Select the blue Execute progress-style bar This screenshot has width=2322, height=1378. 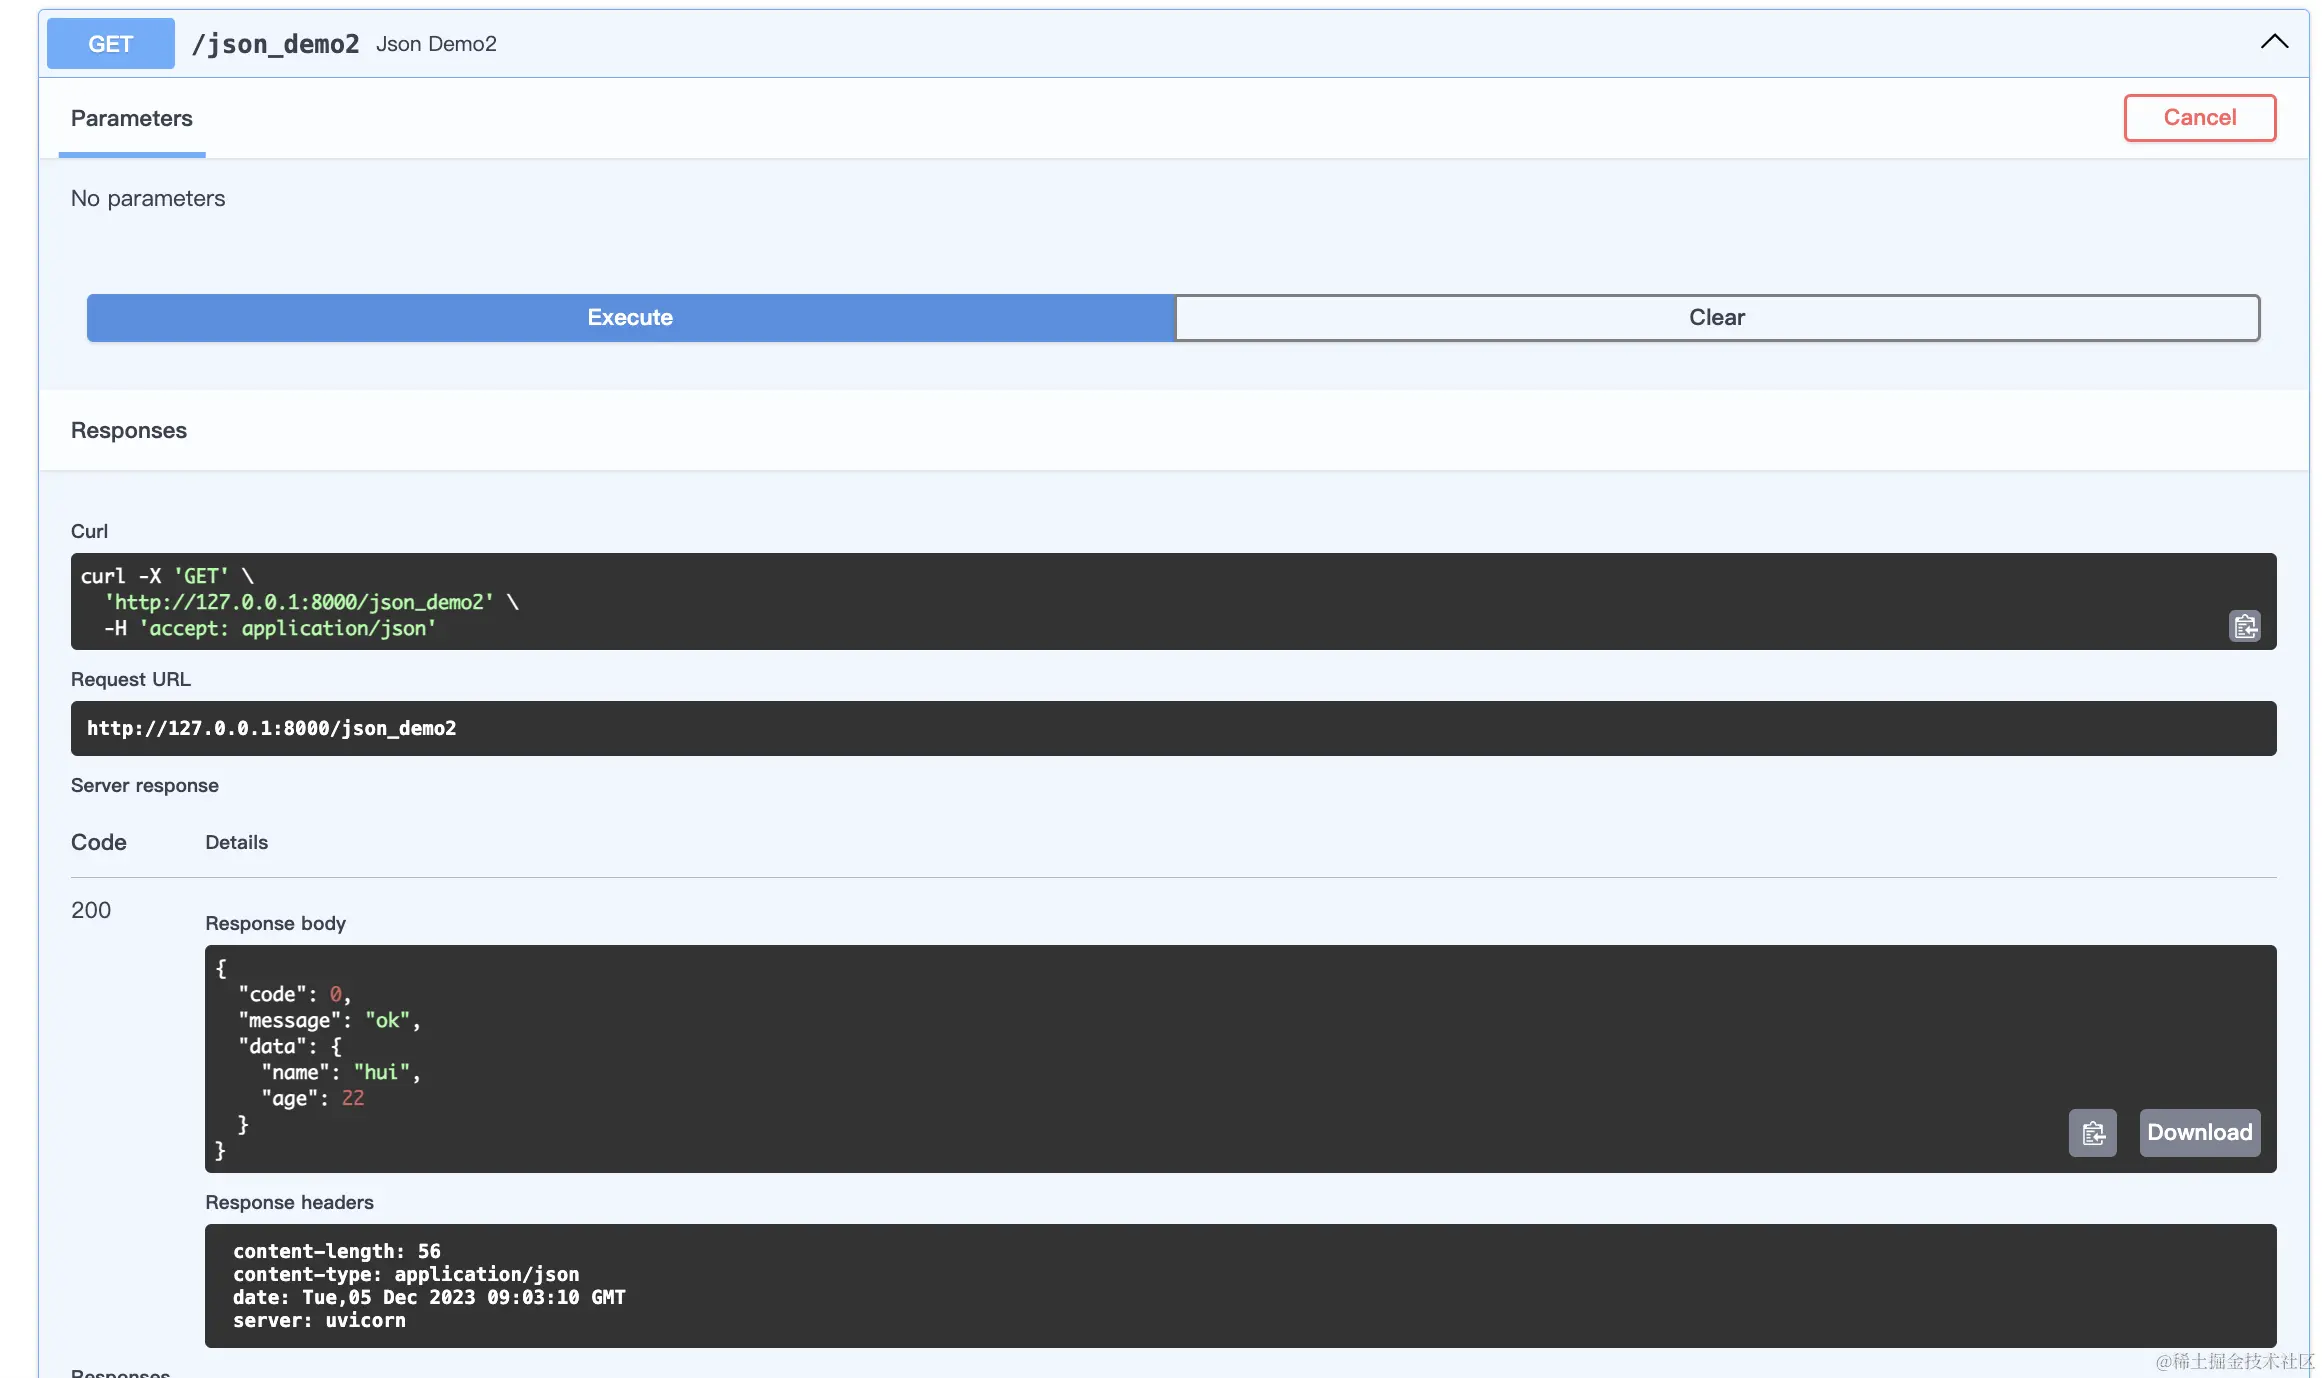pos(629,317)
